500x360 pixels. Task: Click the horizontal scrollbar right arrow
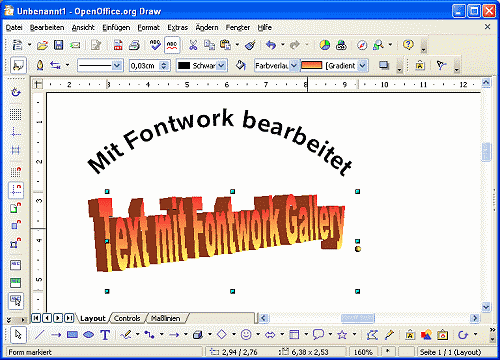(475, 318)
